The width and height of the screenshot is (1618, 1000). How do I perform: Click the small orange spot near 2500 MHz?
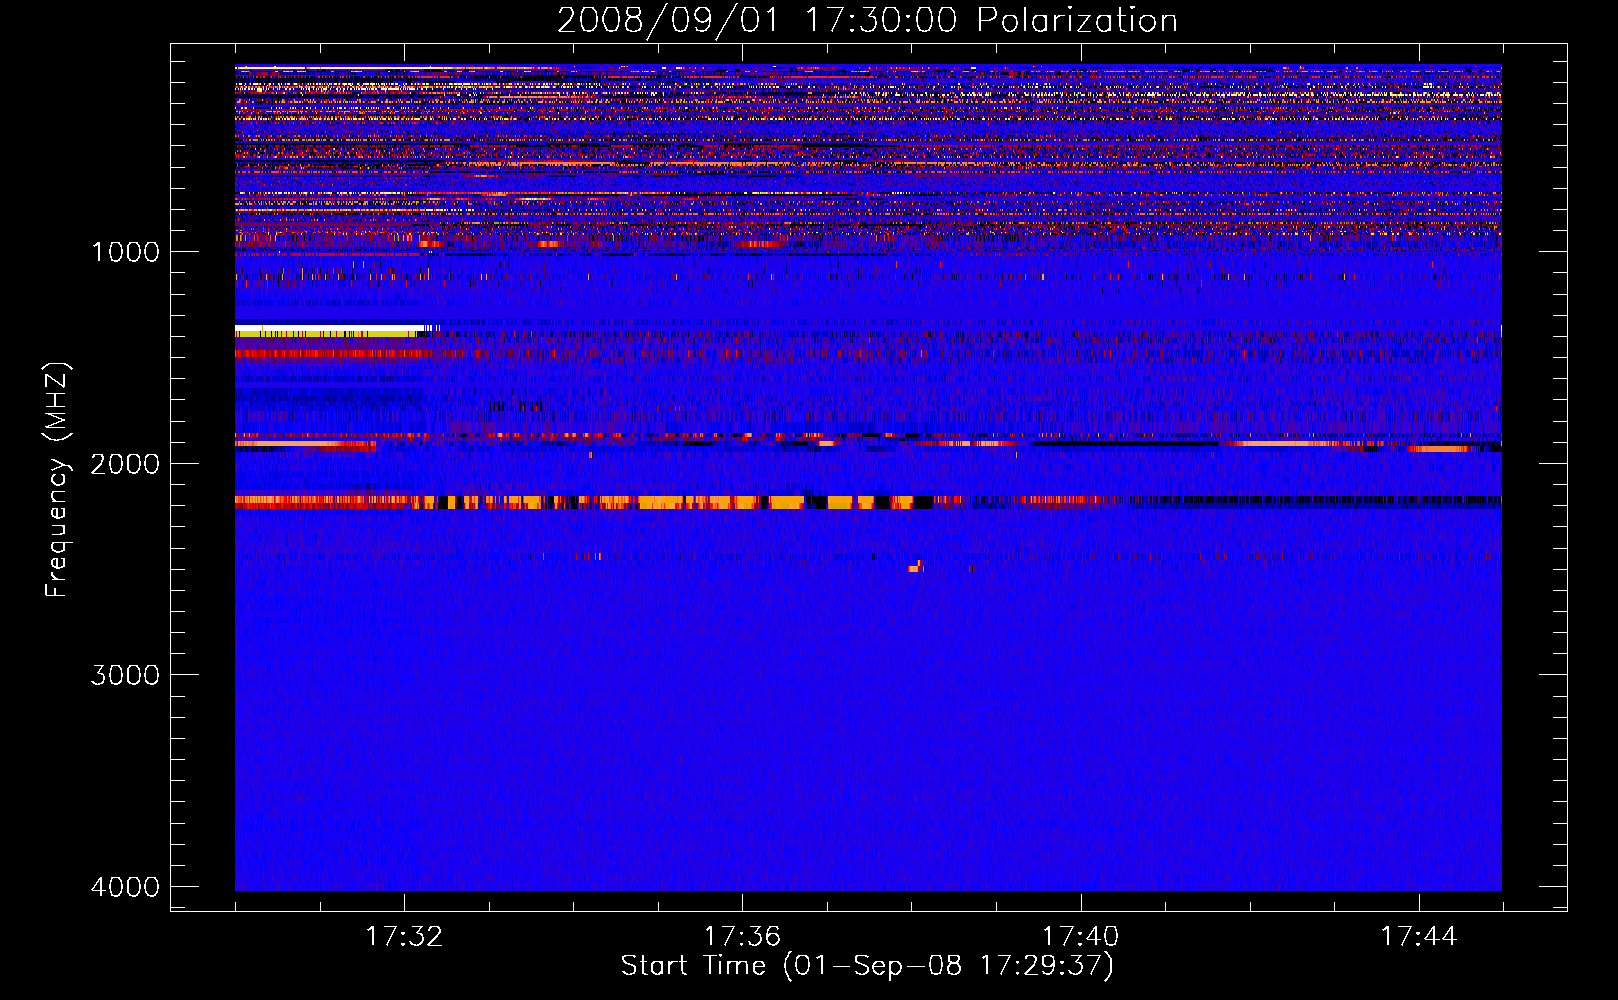pyautogui.click(x=915, y=567)
